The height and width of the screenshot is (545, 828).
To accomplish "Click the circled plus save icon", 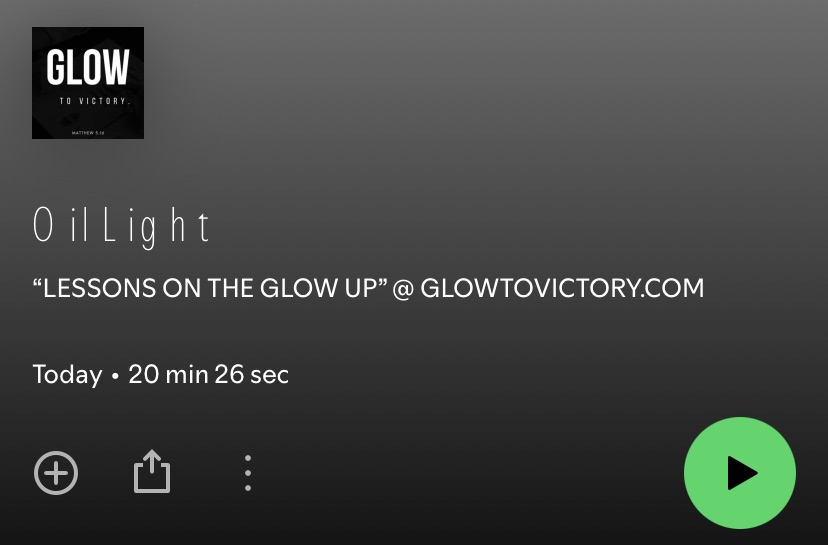I will coord(56,473).
